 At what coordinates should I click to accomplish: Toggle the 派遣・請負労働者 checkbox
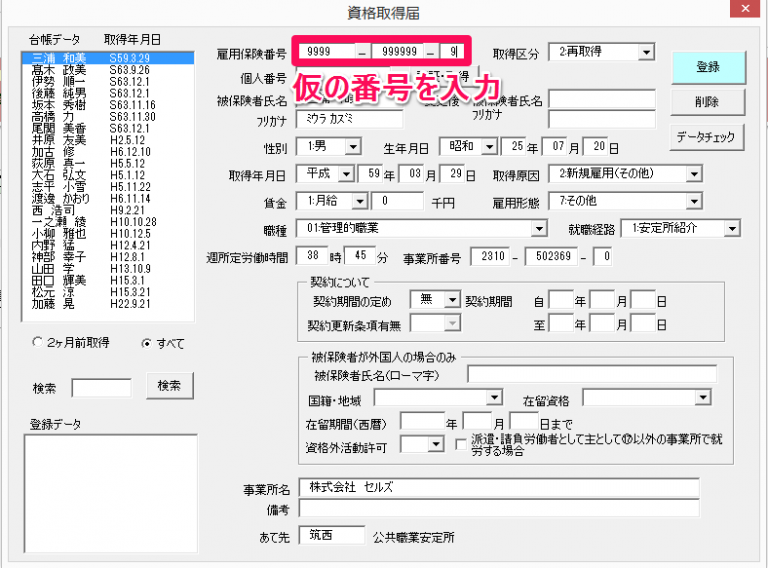point(460,444)
